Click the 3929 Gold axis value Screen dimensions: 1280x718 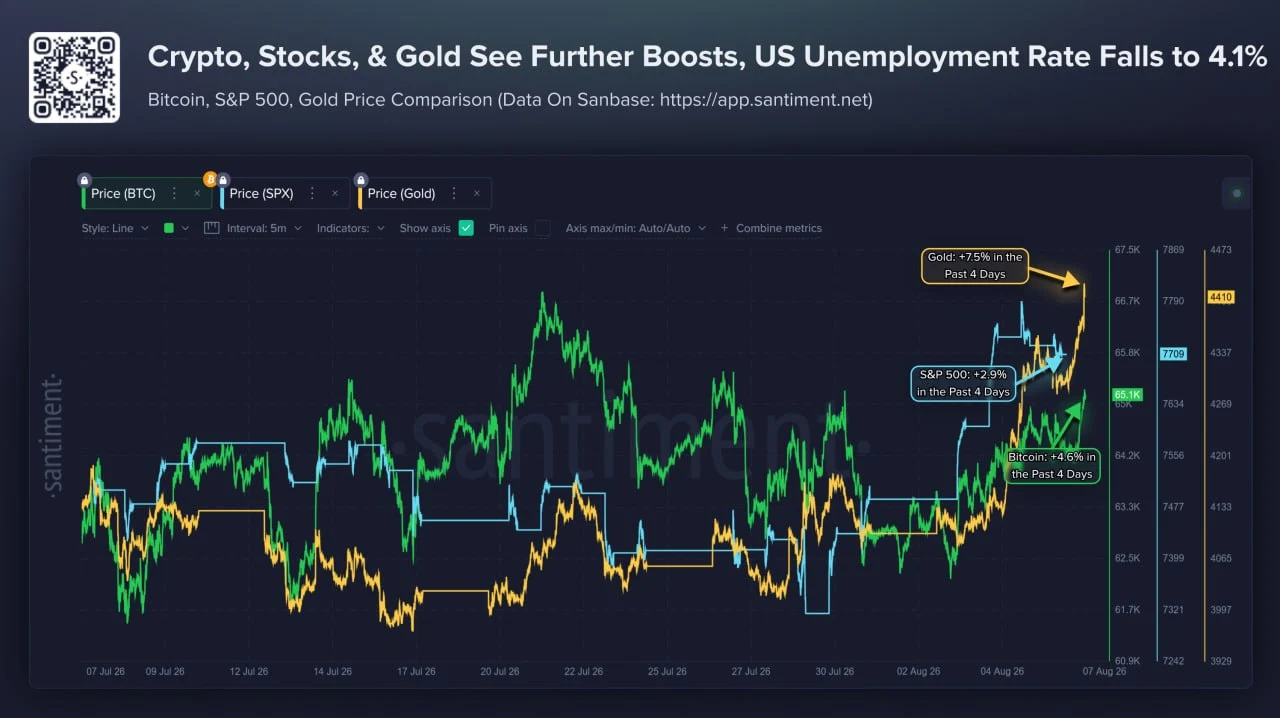(1220, 661)
